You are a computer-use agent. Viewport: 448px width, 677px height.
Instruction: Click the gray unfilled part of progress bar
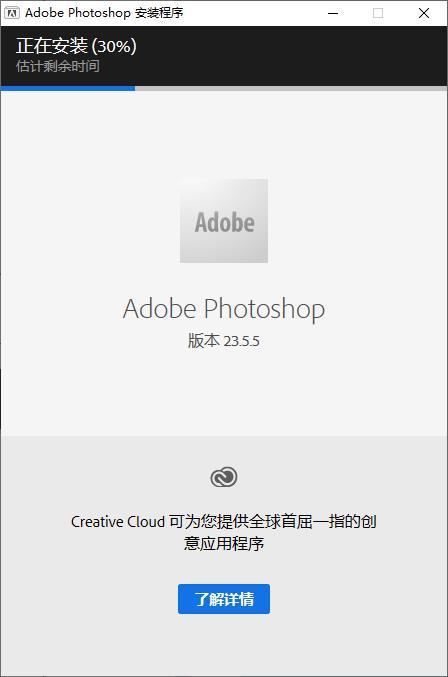coord(291,88)
